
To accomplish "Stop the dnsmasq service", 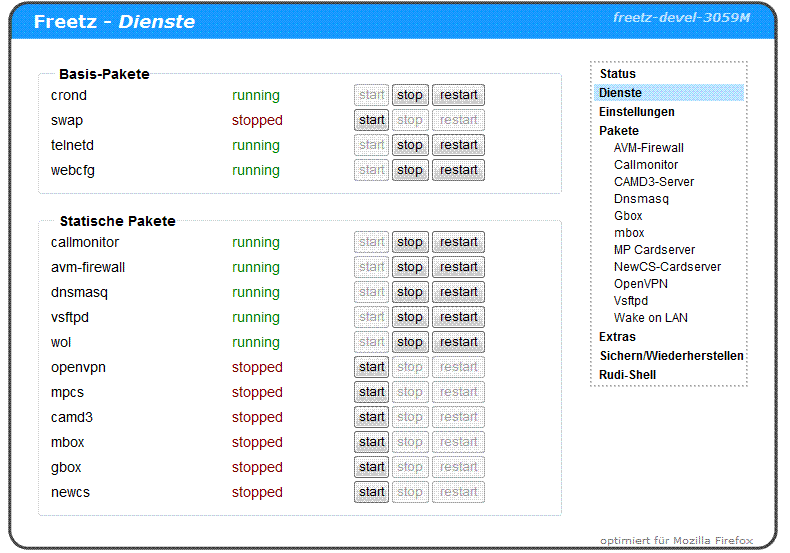I will tap(409, 293).
